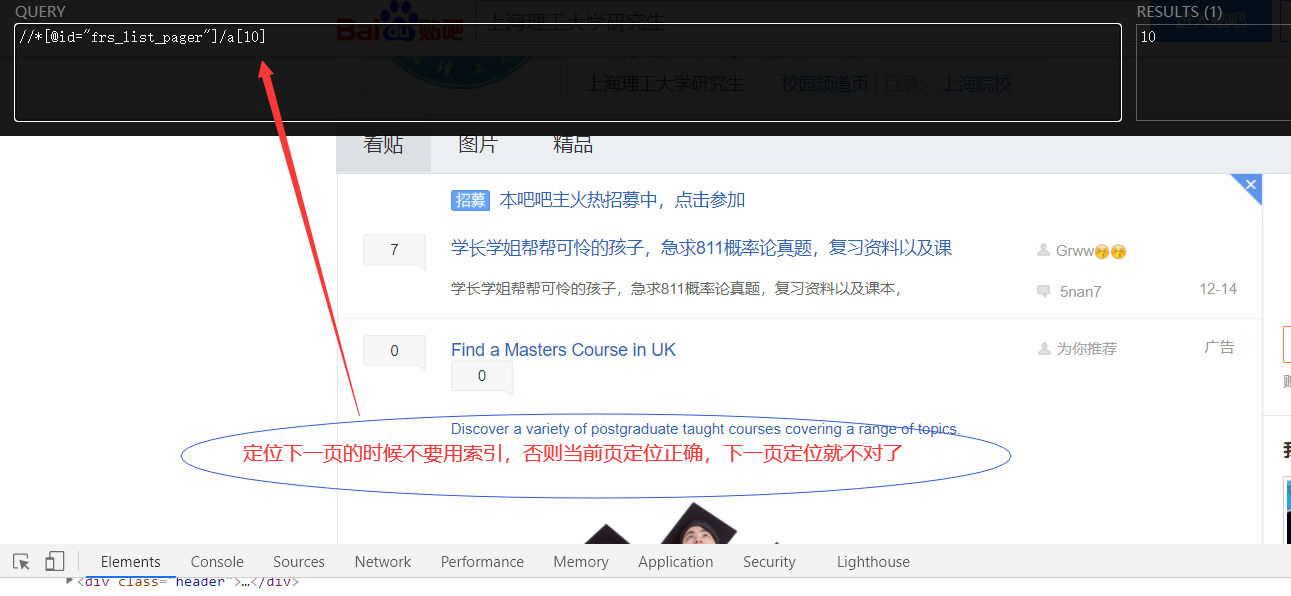Open author Grww profile link
This screenshot has height=596, width=1291.
tap(1091, 251)
